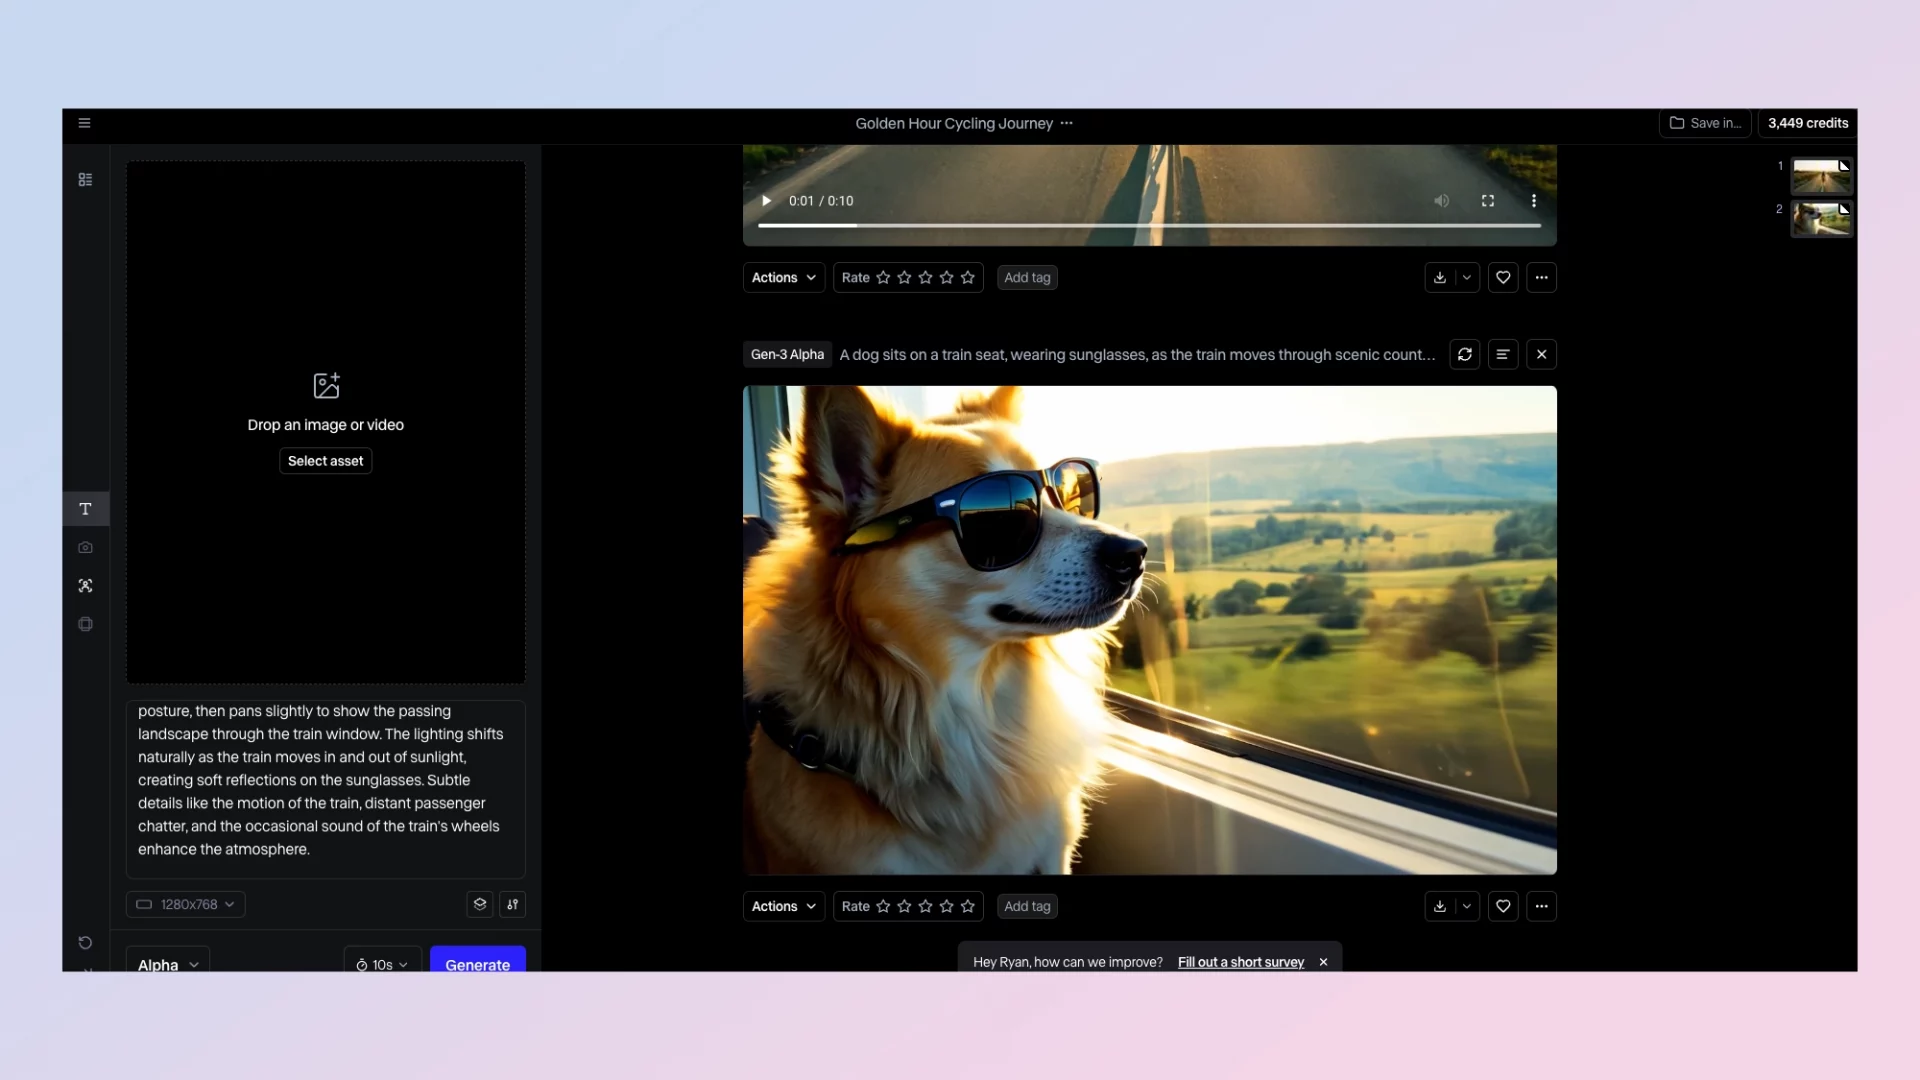The width and height of the screenshot is (1920, 1080).
Task: Open the hamburger menu at top left
Action: (x=85, y=123)
